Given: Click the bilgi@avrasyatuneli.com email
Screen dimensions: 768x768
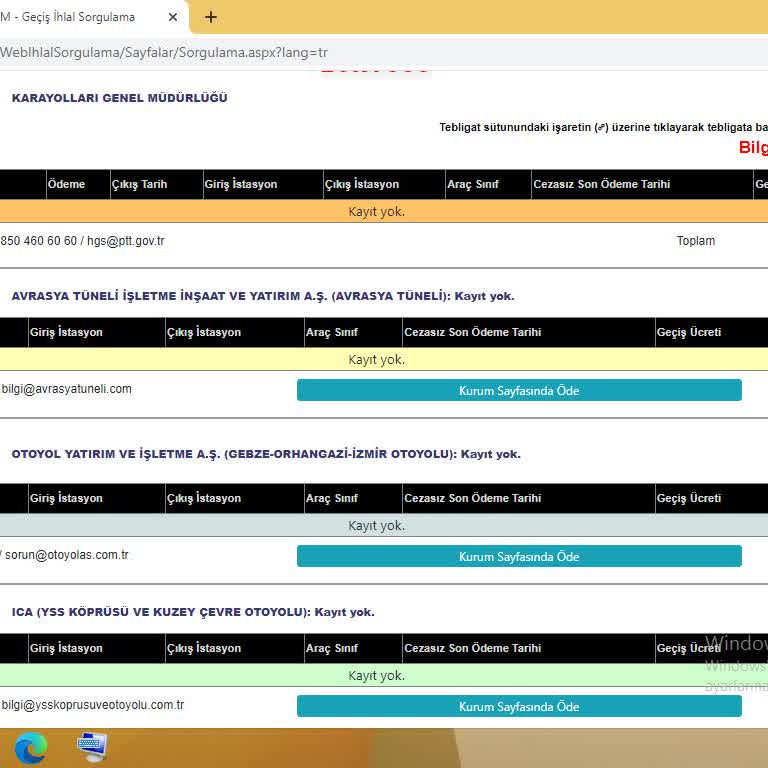Looking at the screenshot, I should (x=67, y=389).
